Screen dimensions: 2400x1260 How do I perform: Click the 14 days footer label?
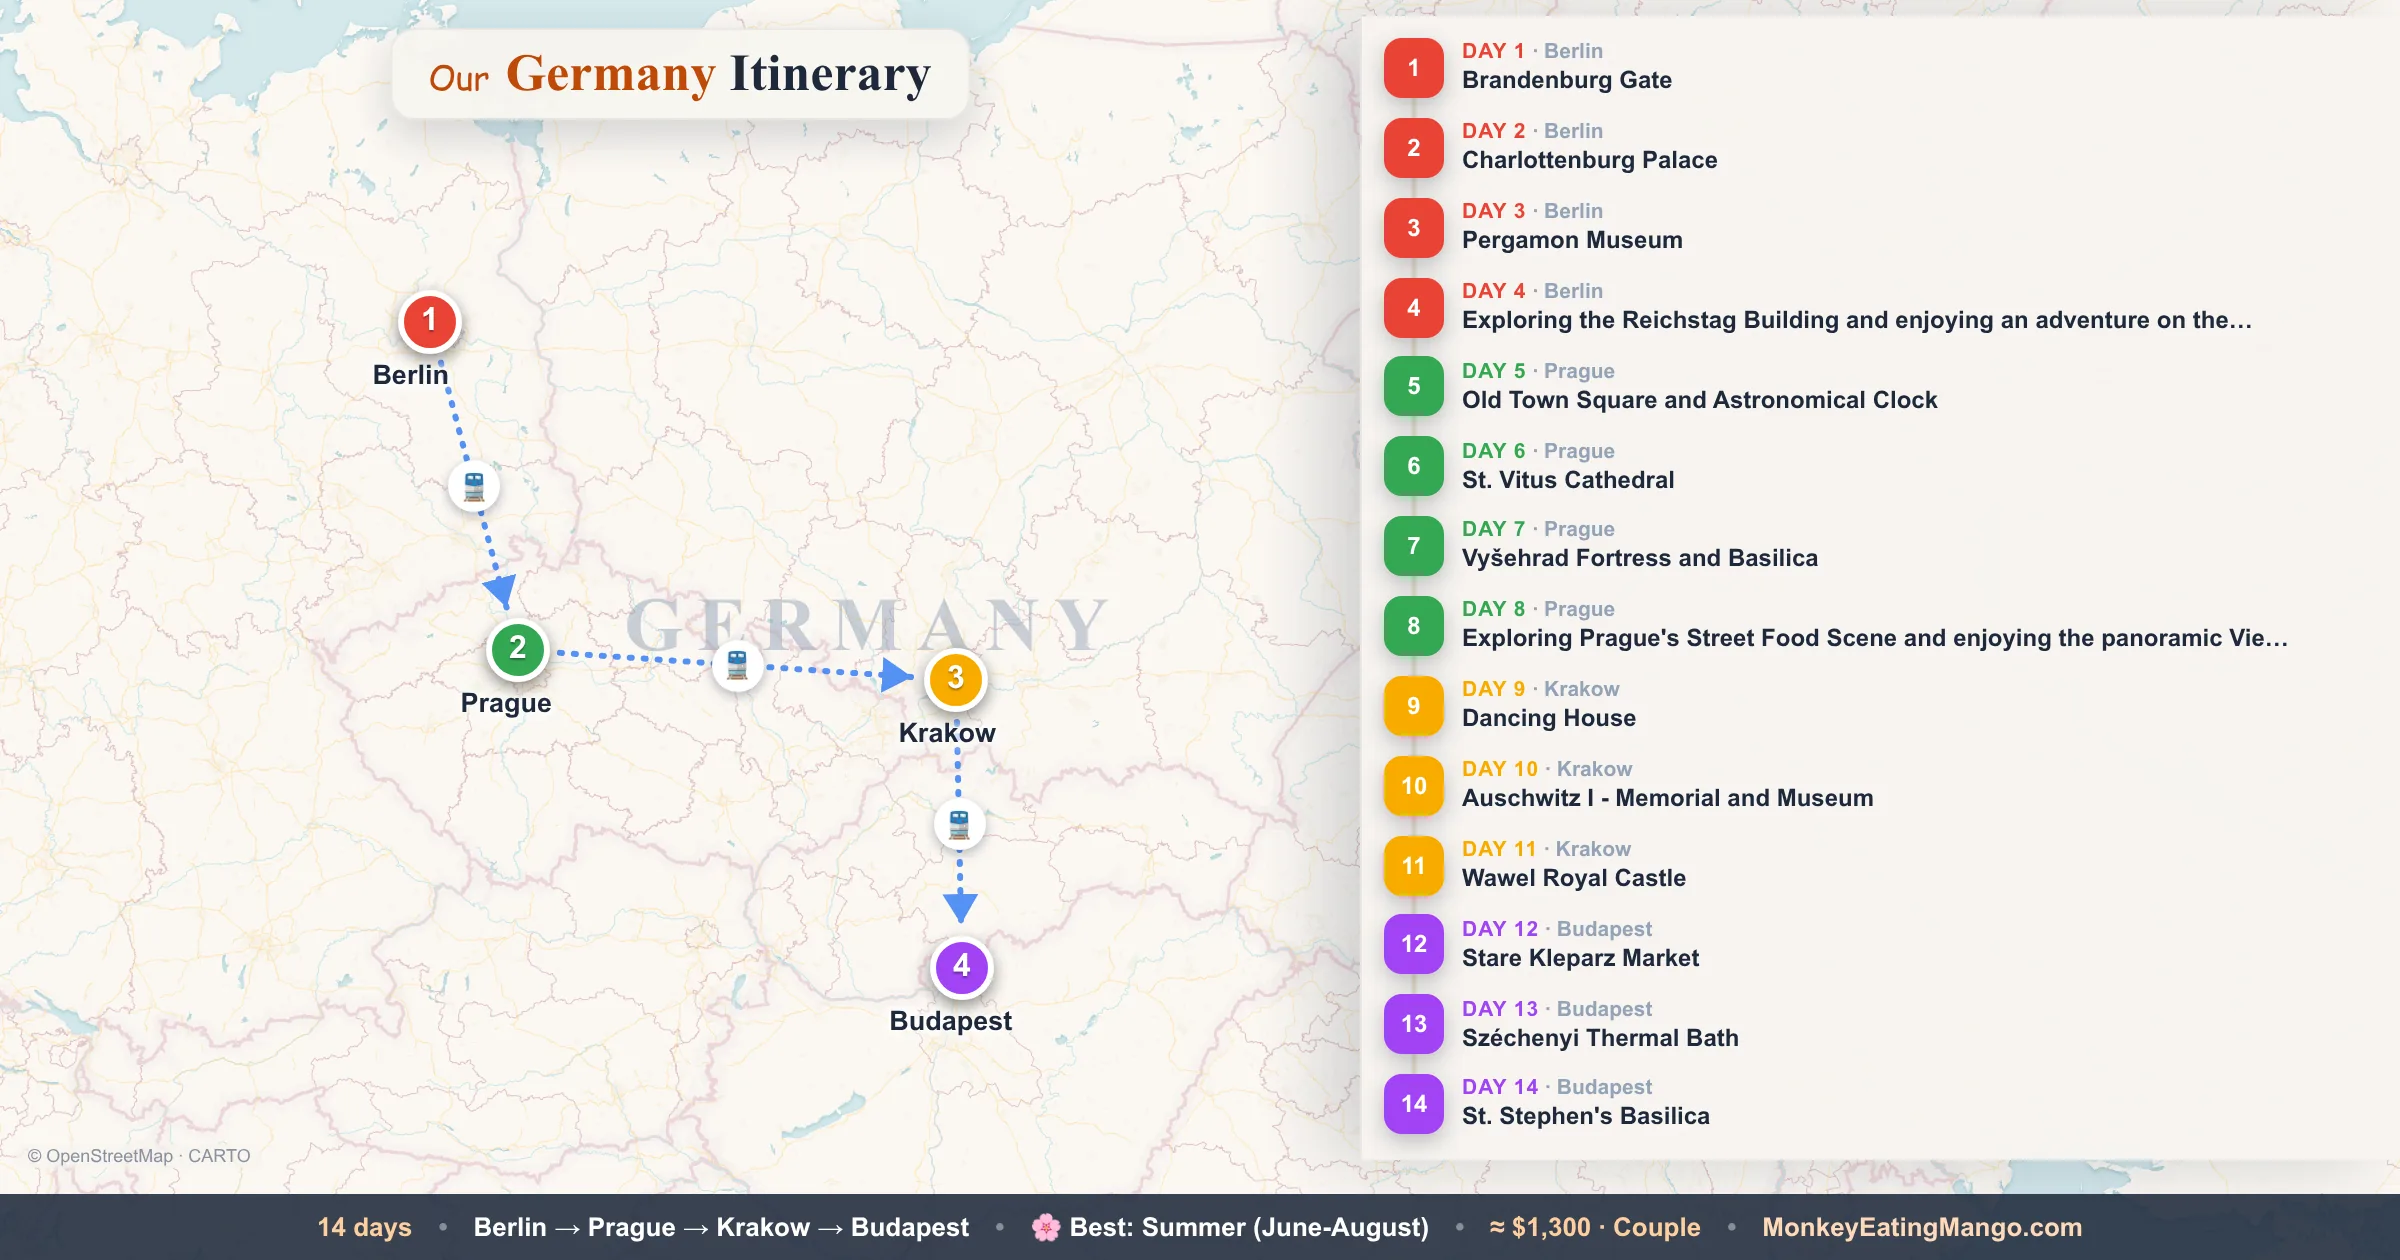point(365,1227)
